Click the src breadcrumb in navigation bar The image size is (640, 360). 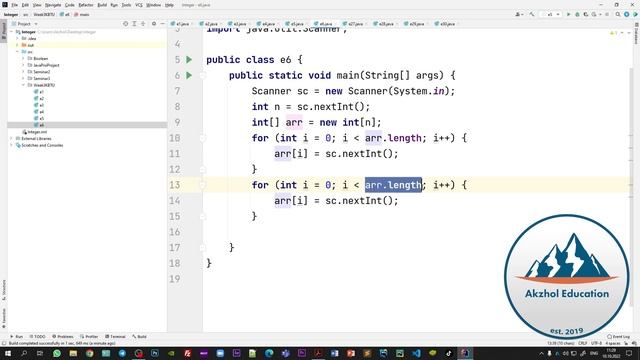click(25, 14)
